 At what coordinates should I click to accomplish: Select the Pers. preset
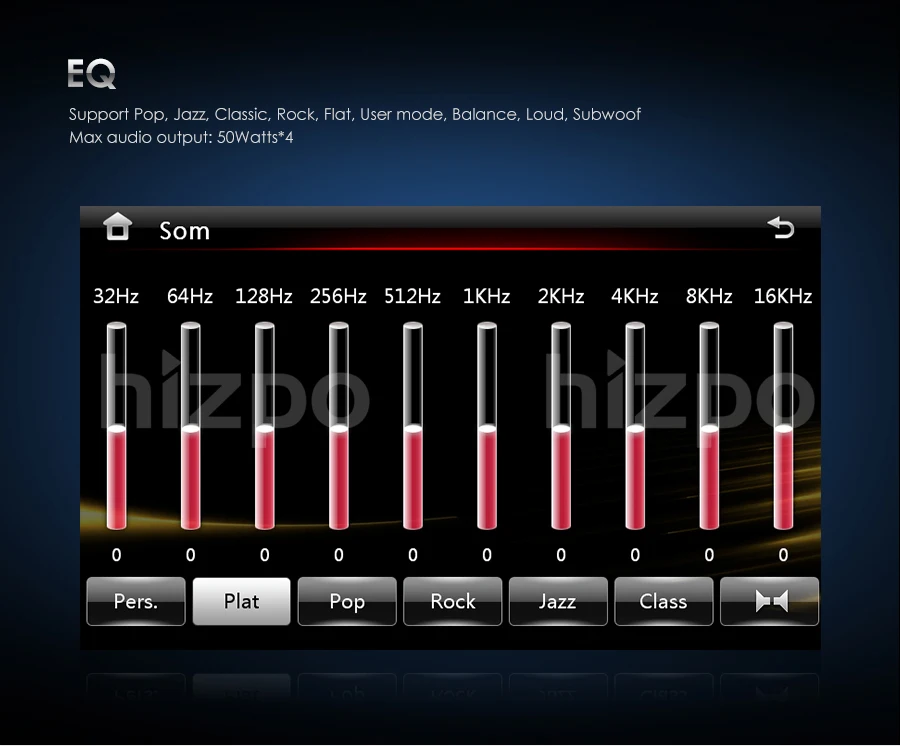pyautogui.click(x=136, y=601)
